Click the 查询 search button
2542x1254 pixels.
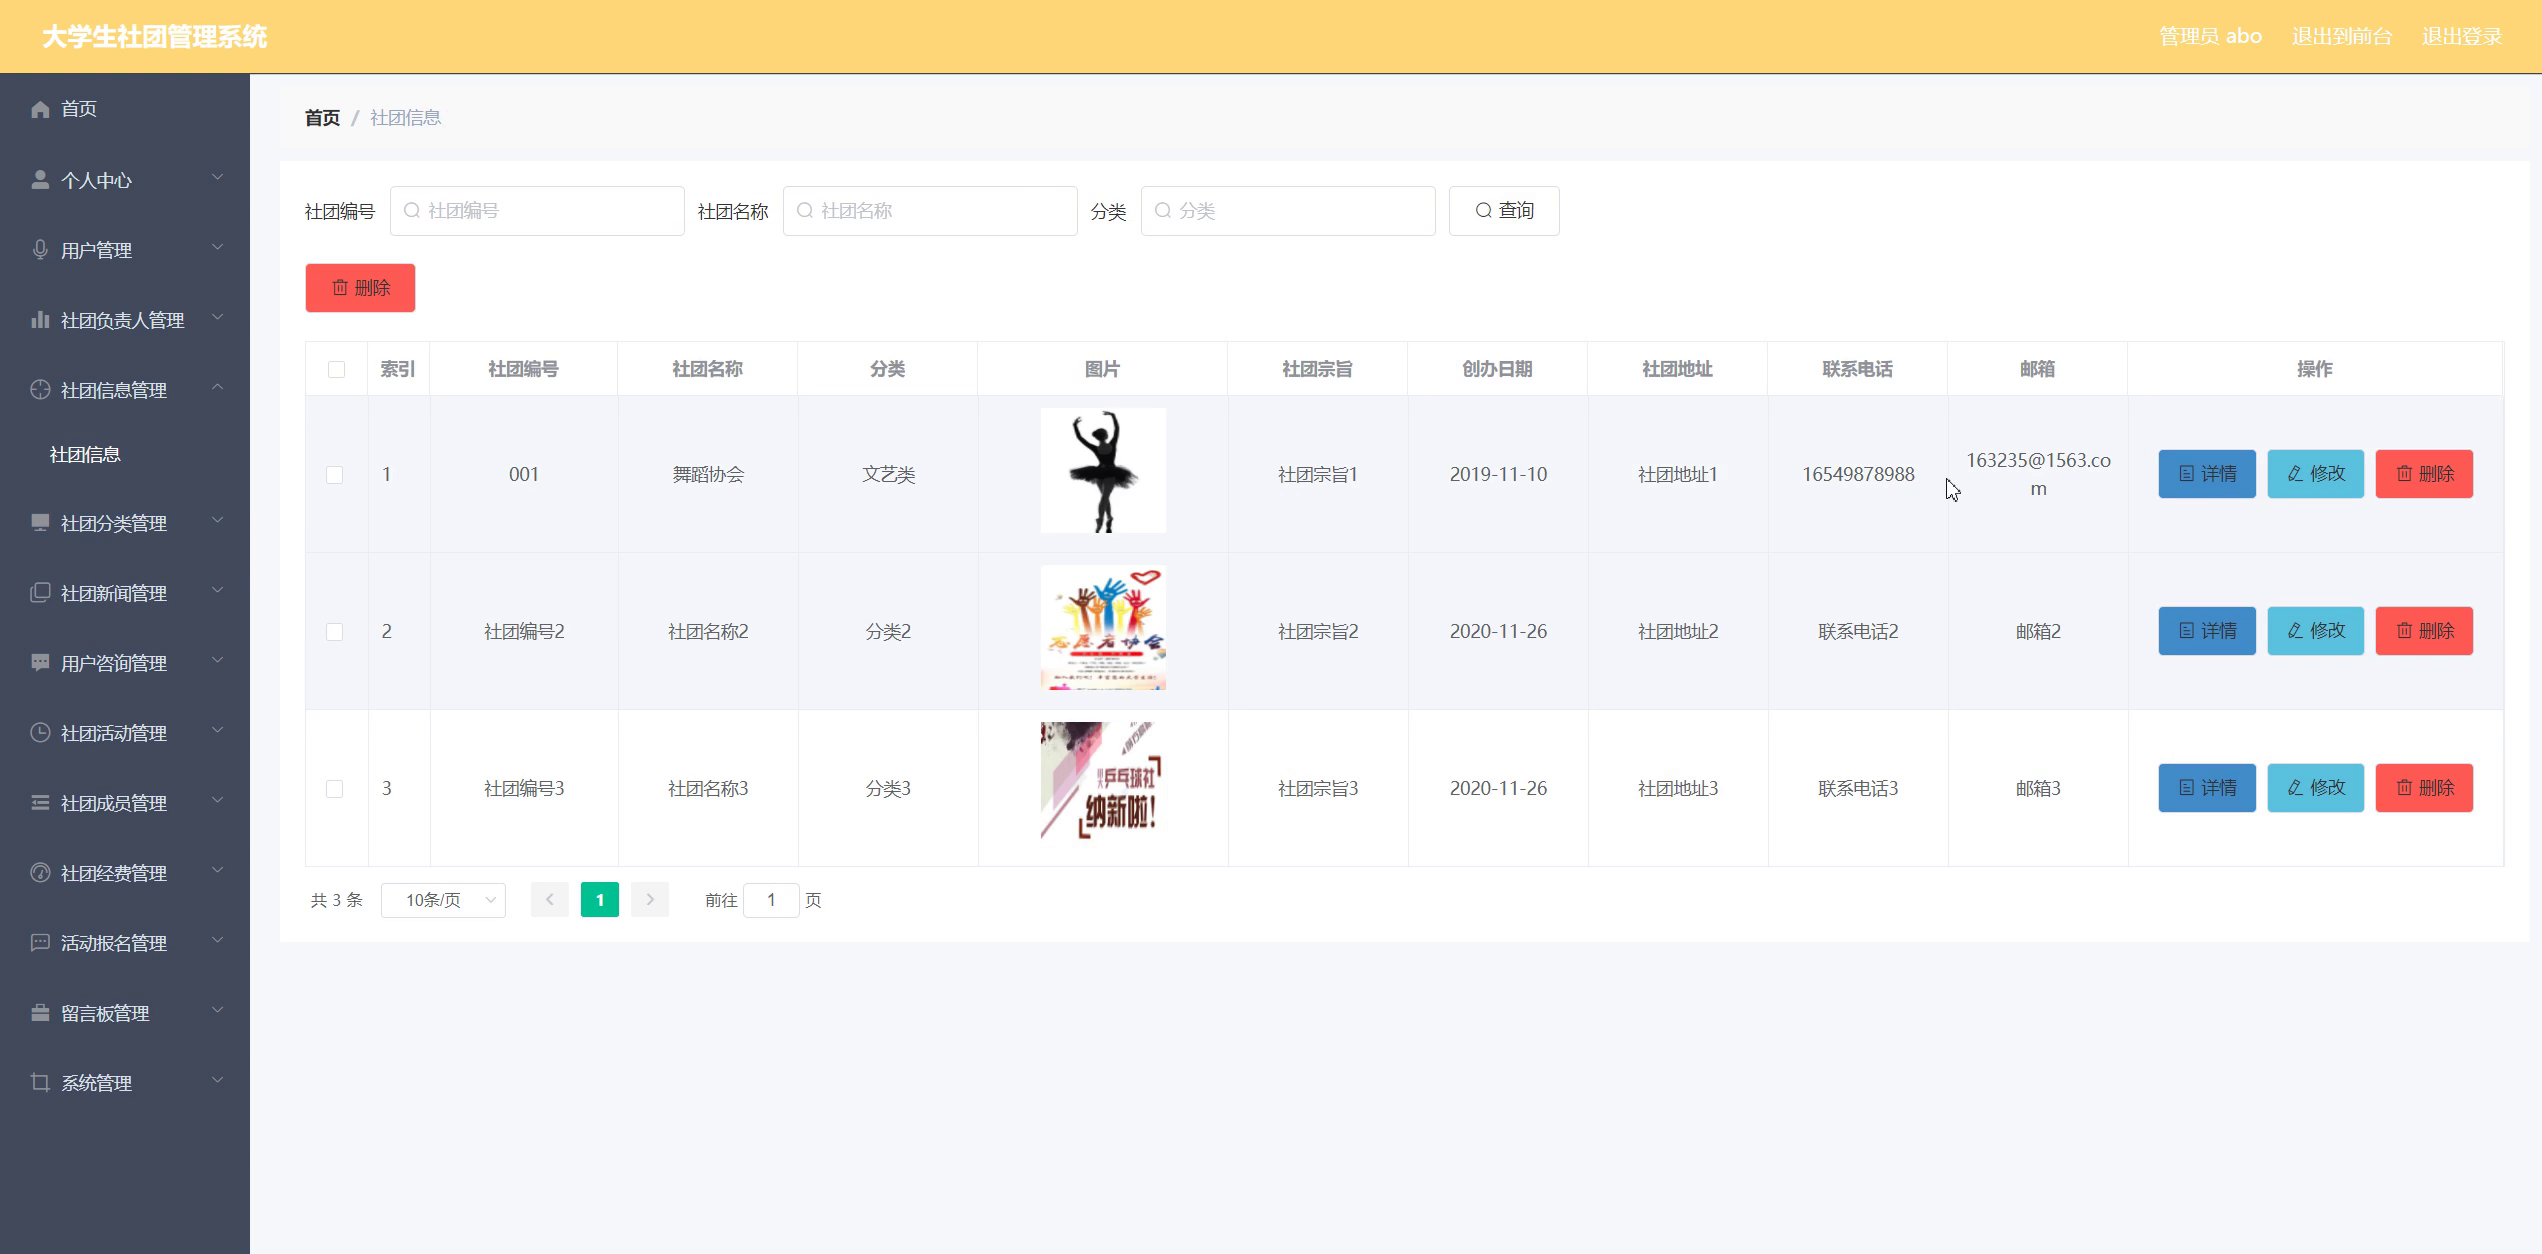1504,211
